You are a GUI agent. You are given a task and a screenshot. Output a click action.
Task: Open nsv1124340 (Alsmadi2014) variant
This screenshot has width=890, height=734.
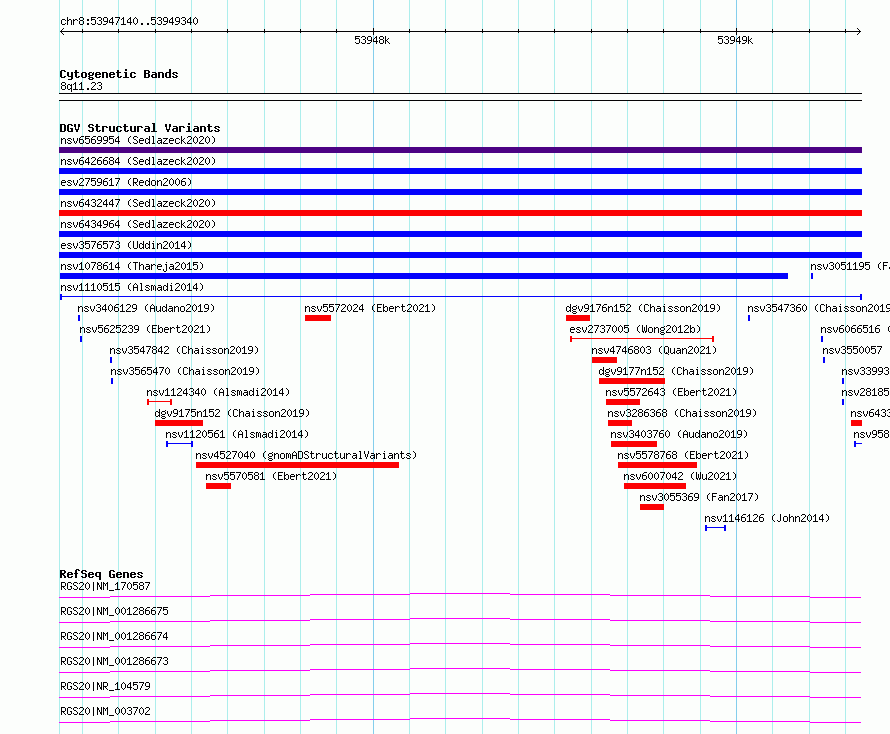point(218,392)
